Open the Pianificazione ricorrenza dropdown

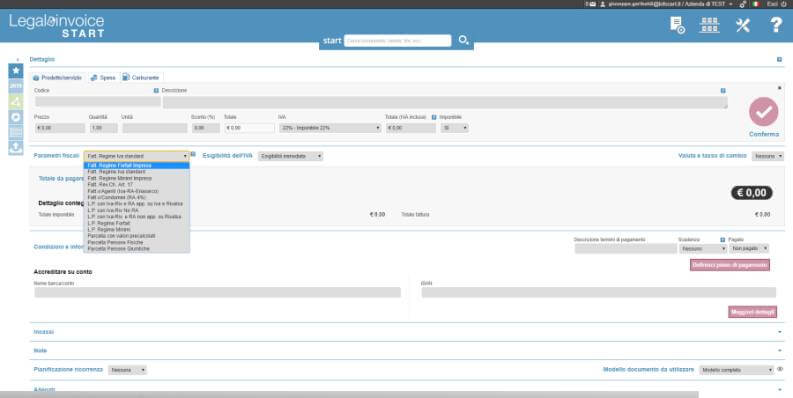[x=127, y=370]
